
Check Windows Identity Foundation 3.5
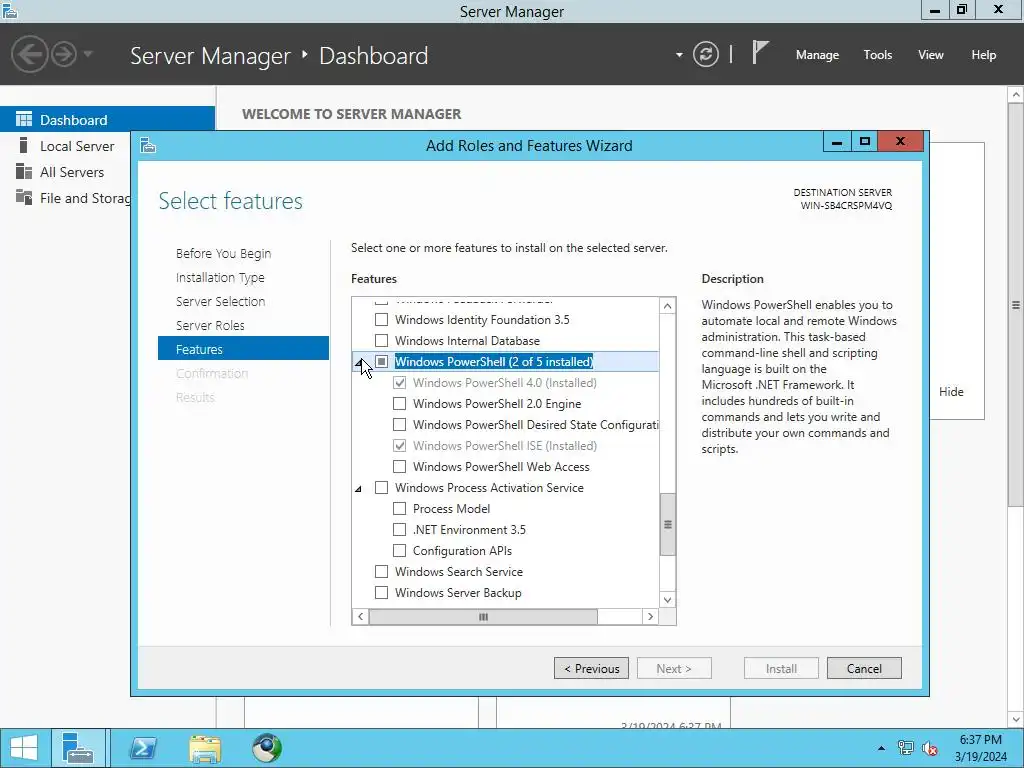point(381,319)
